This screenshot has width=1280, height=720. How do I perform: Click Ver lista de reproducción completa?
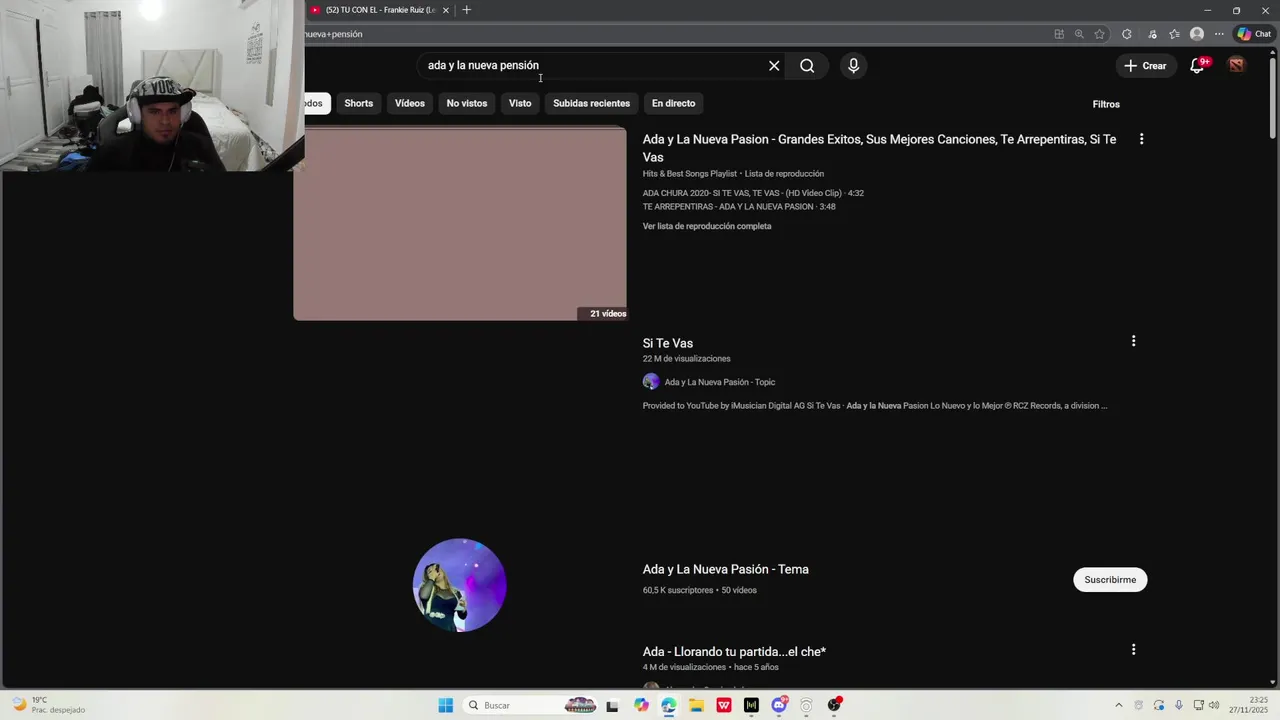707,226
